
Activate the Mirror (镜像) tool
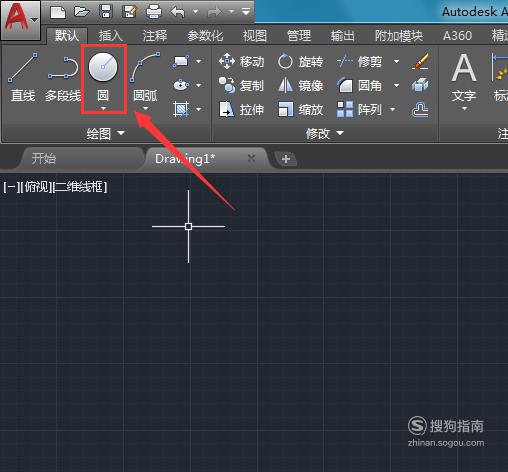click(300, 86)
